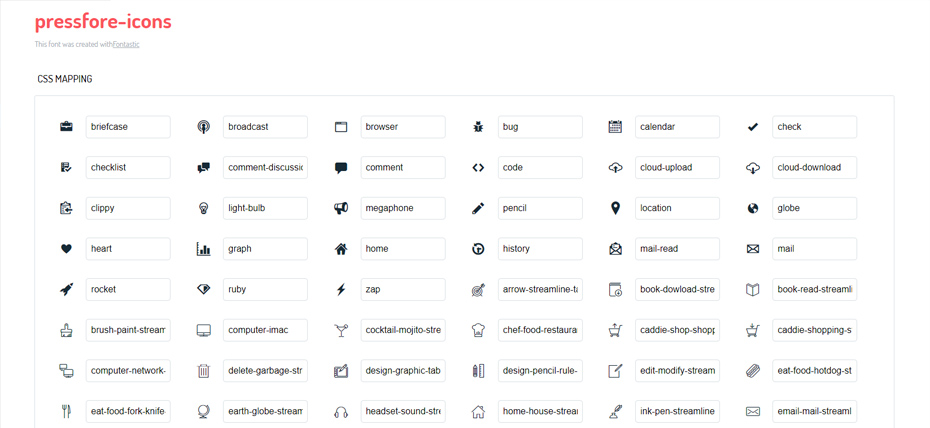Click the zap lightning bolt icon

(x=341, y=289)
